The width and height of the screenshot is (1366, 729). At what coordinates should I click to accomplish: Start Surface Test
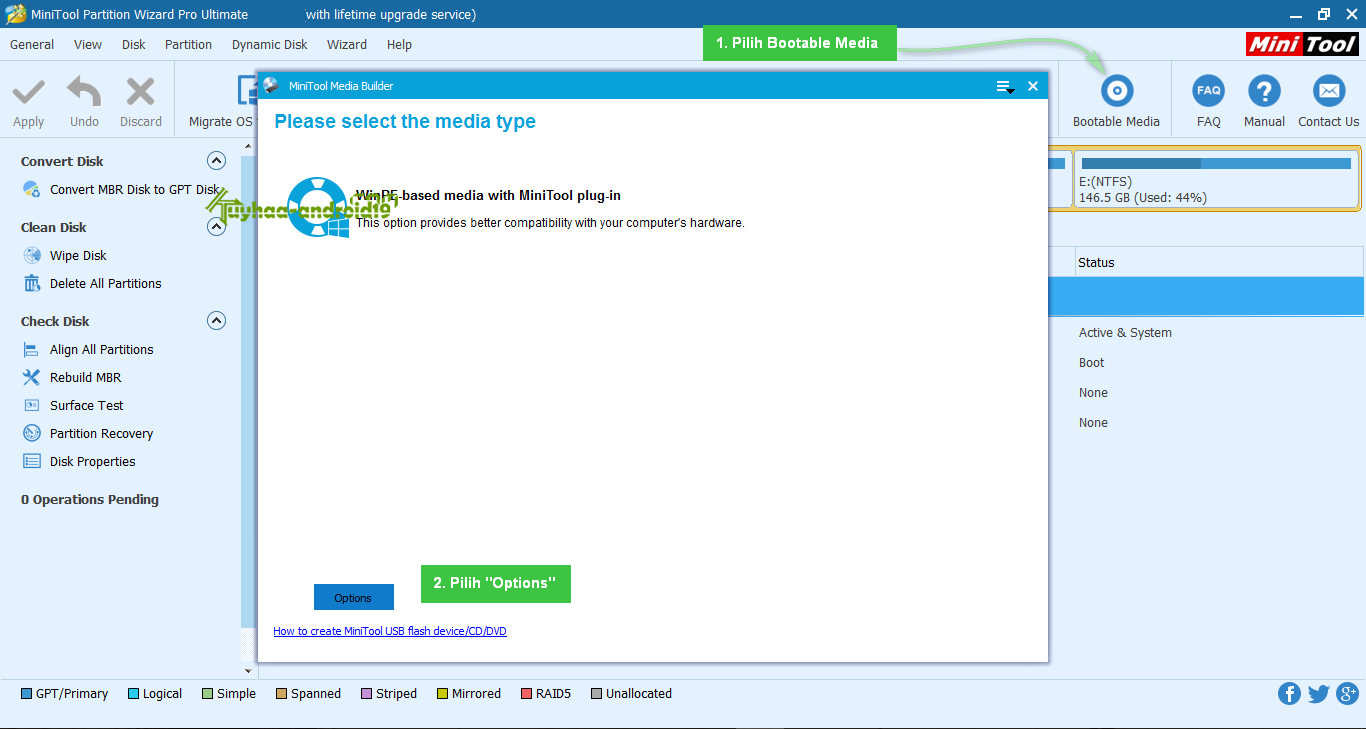pyautogui.click(x=73, y=405)
